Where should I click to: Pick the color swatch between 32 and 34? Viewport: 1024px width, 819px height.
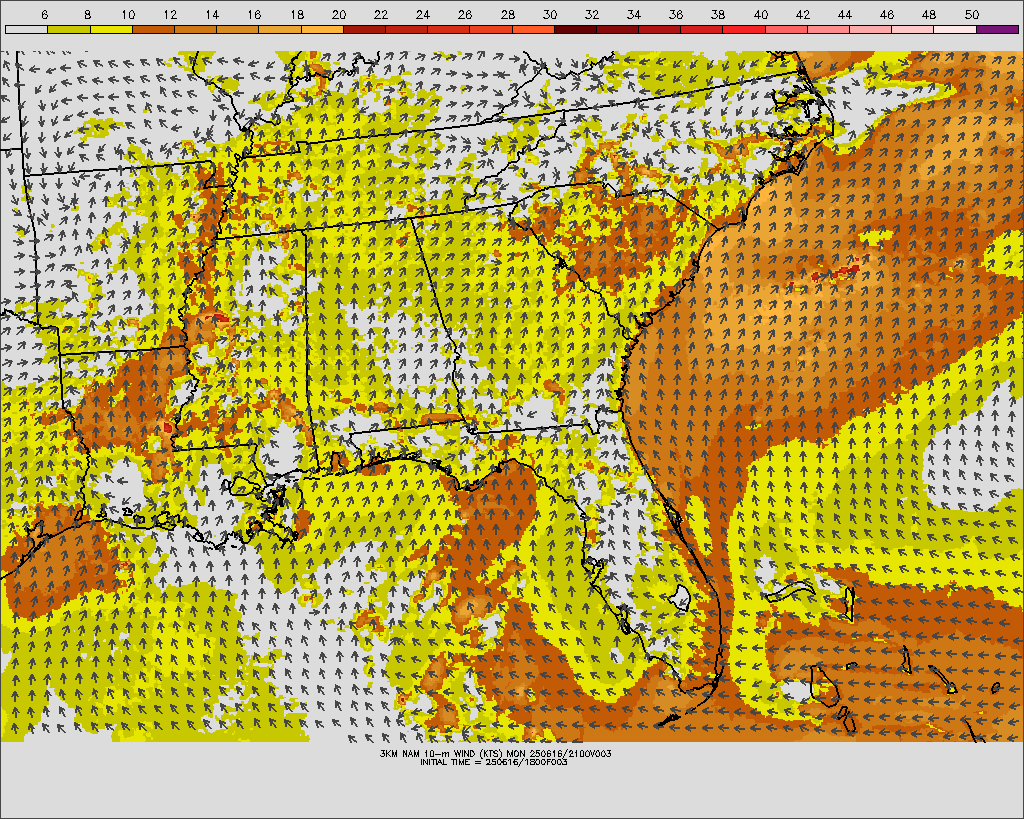[x=618, y=29]
